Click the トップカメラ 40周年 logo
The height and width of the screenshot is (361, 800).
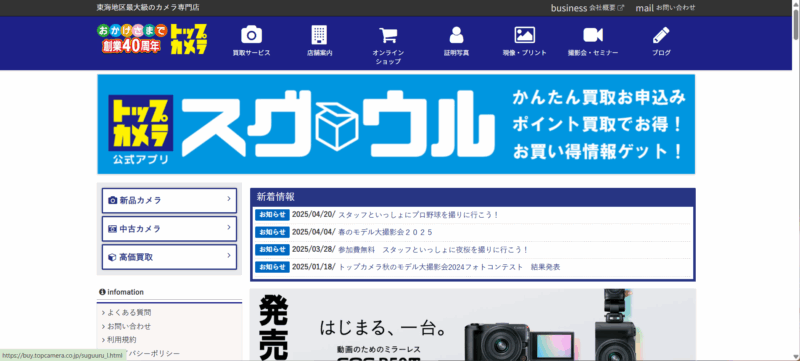click(153, 39)
